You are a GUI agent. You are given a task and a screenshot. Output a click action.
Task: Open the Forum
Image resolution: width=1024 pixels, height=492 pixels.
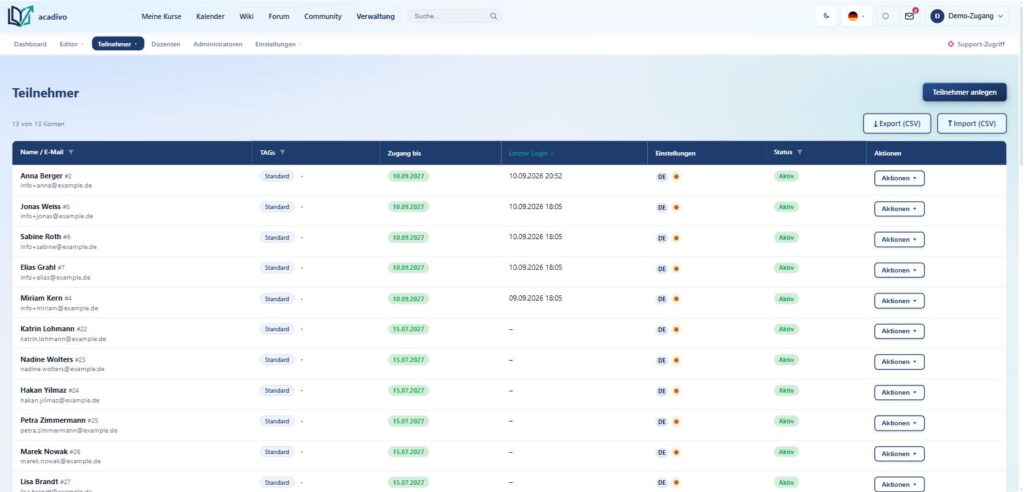click(279, 16)
